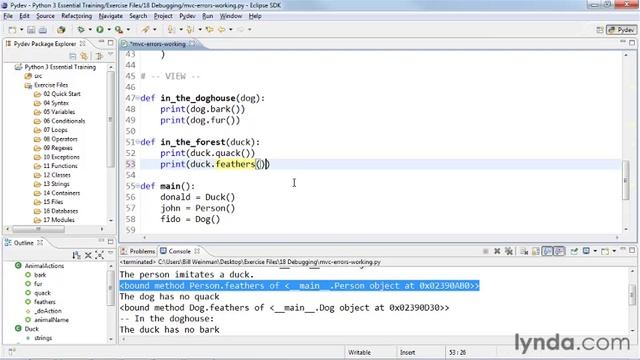The height and width of the screenshot is (360, 640).
Task: Click the Console vertical scrollbar thumb
Action: [x=632, y=293]
